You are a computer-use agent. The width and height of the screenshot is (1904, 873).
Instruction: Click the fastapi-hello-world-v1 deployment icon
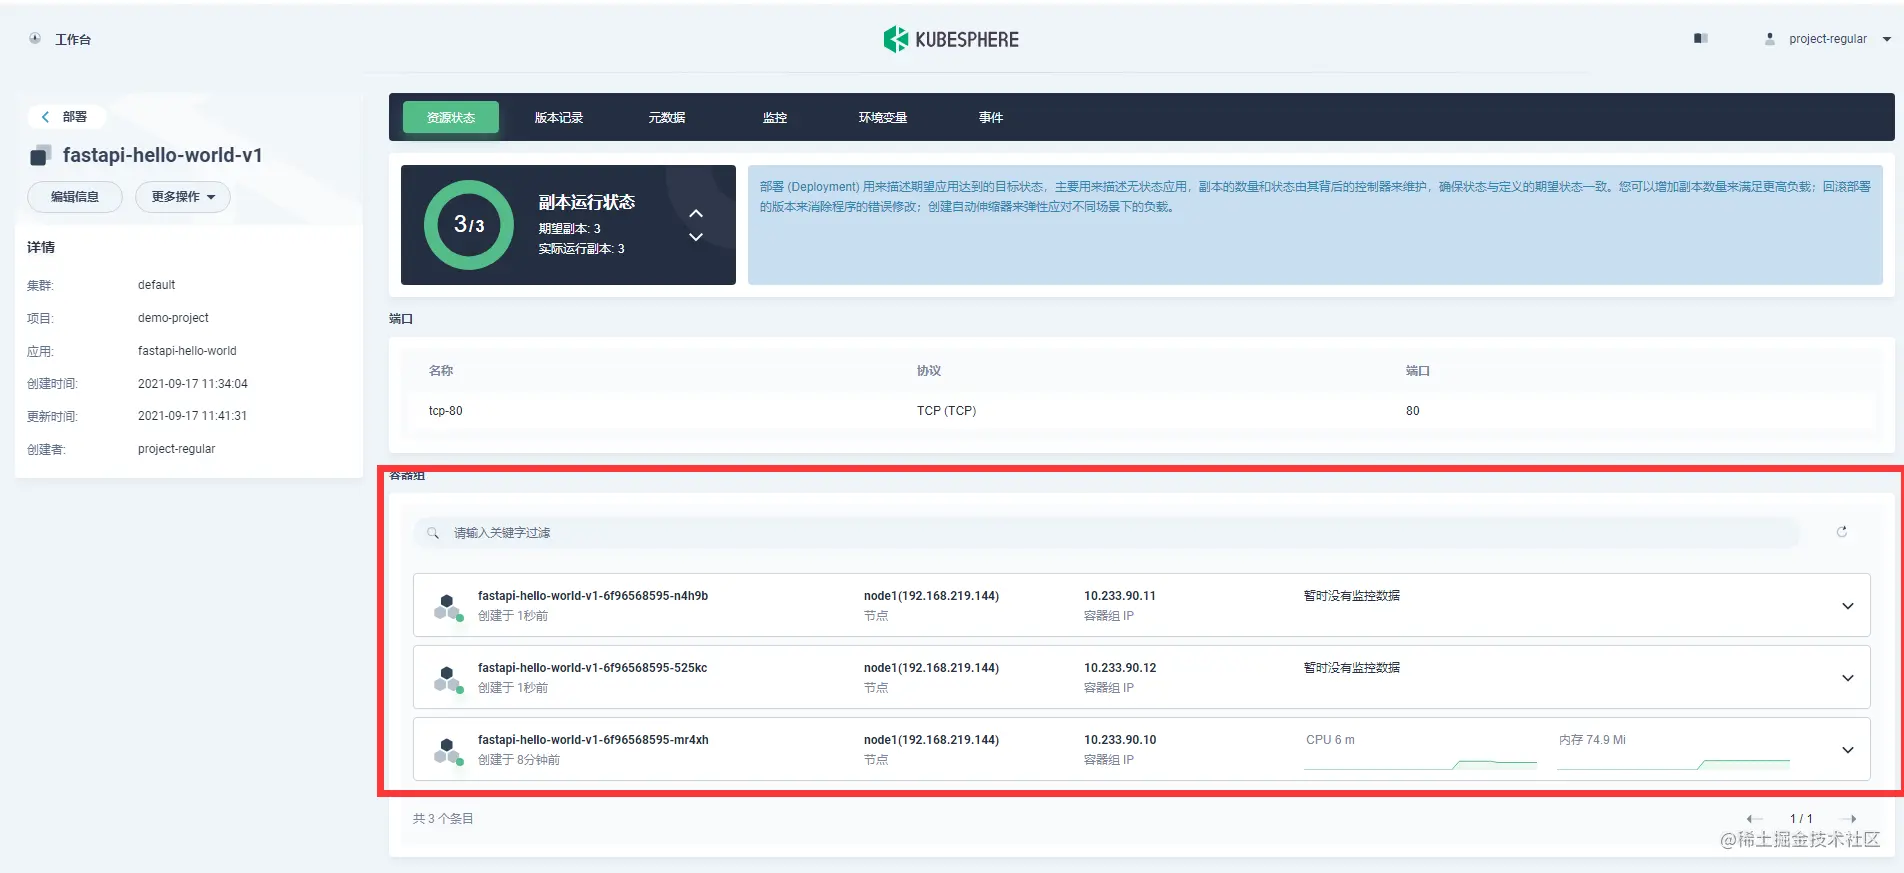(x=40, y=156)
